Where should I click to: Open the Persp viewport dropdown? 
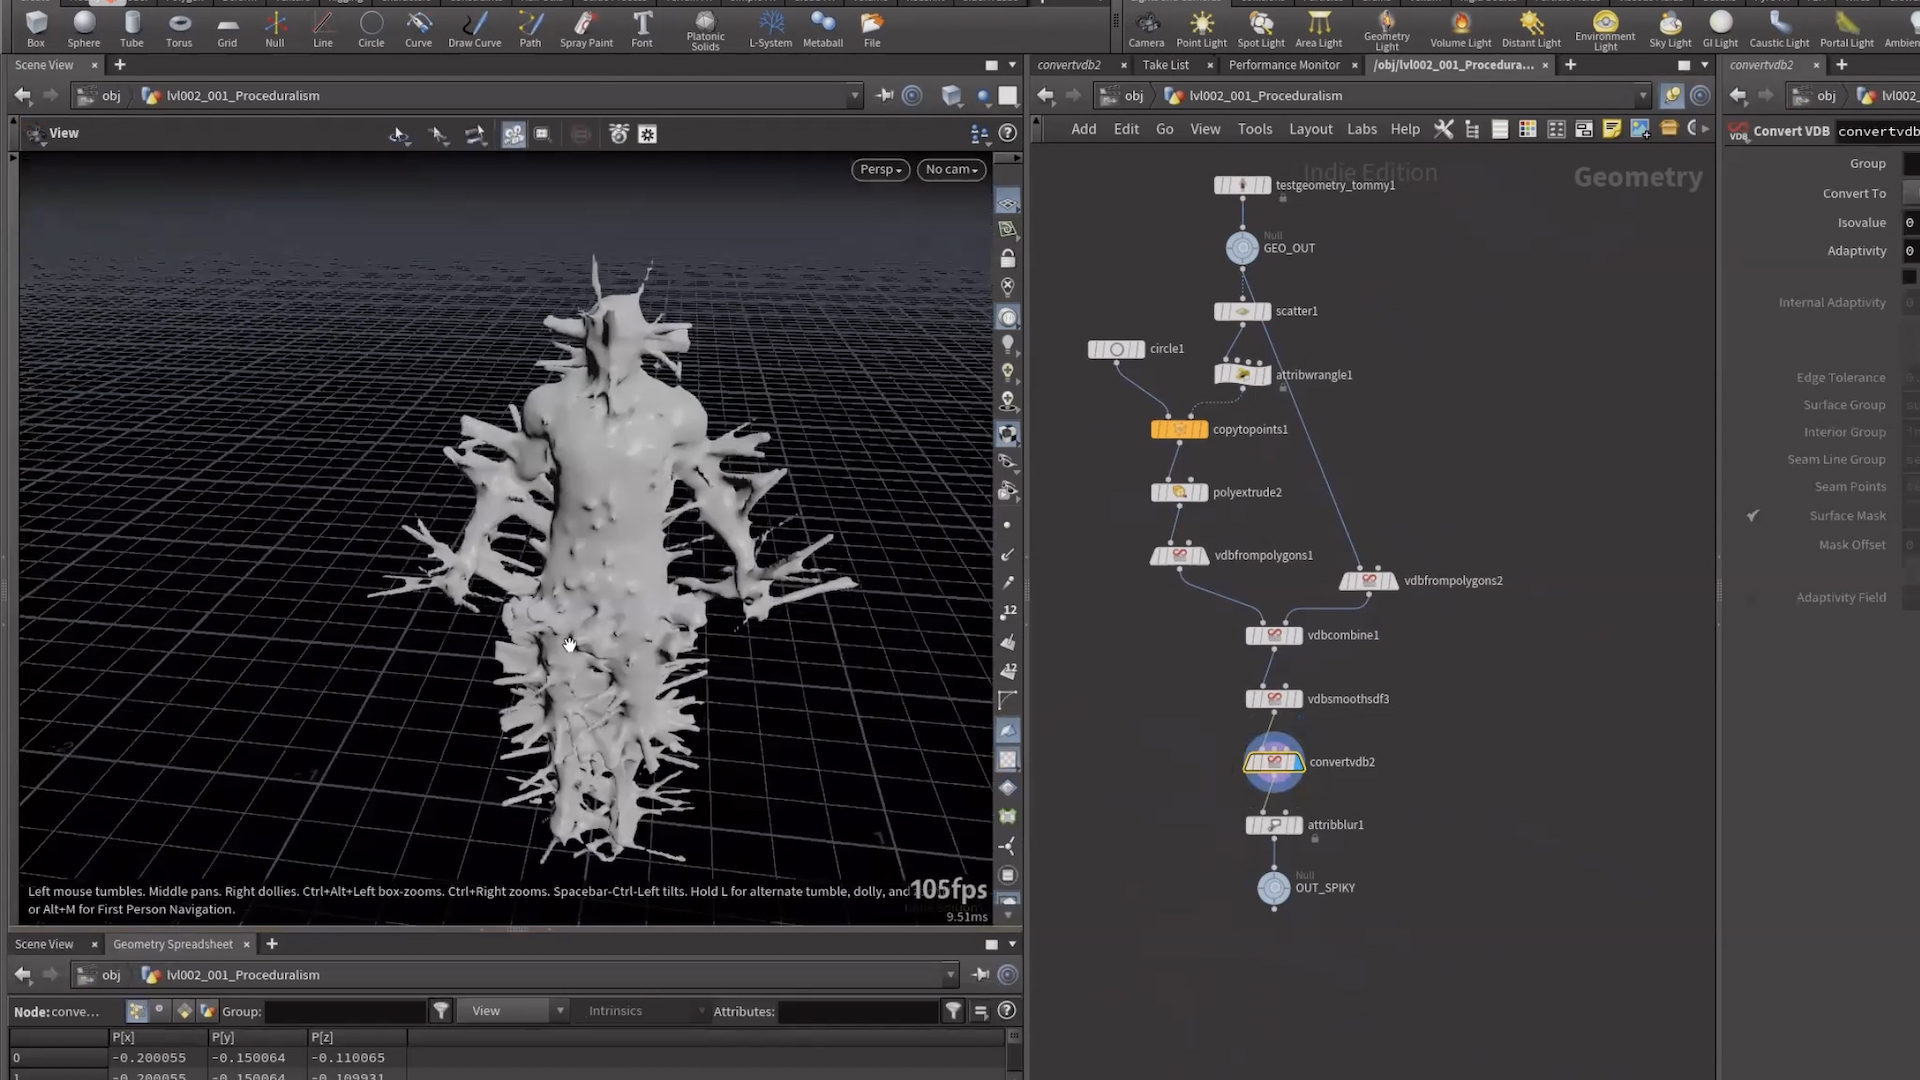(x=880, y=170)
